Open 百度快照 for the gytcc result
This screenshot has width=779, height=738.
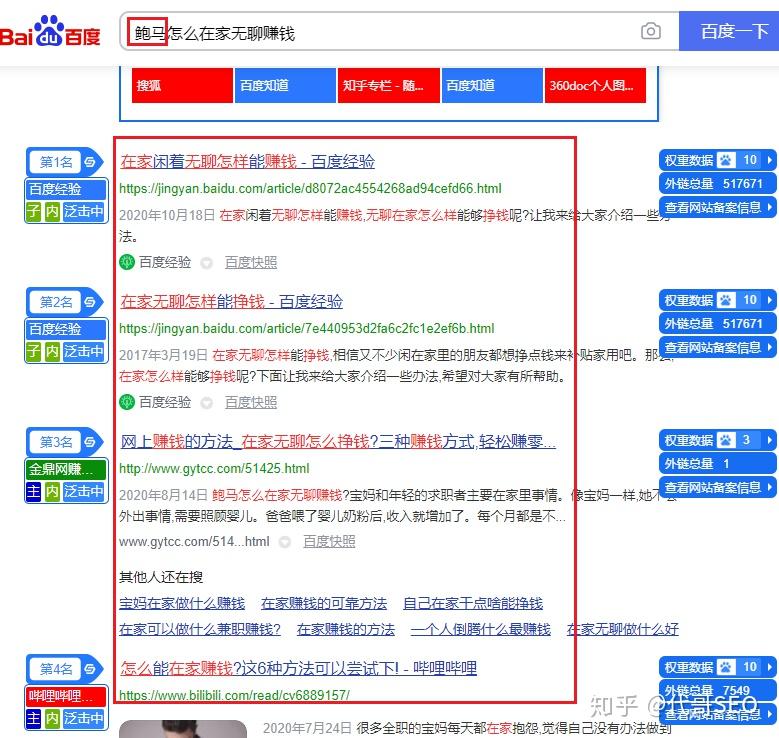point(329,541)
